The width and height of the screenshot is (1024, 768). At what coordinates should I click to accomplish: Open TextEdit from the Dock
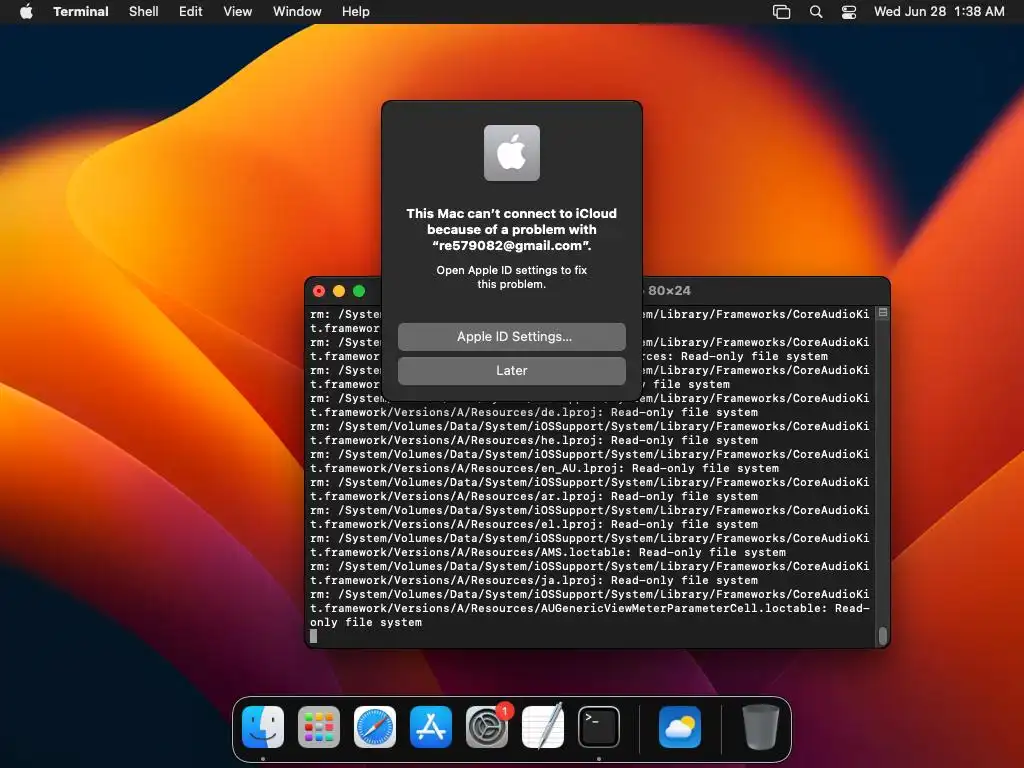543,727
